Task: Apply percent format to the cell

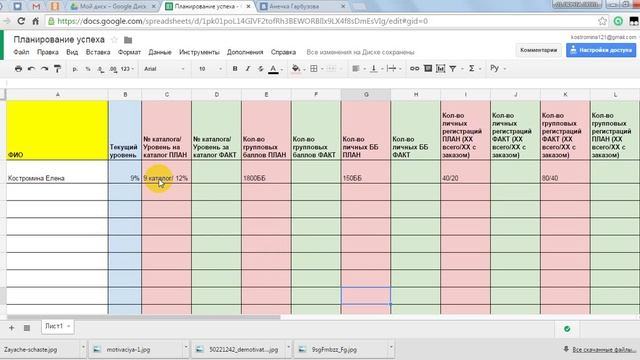Action: (88, 69)
